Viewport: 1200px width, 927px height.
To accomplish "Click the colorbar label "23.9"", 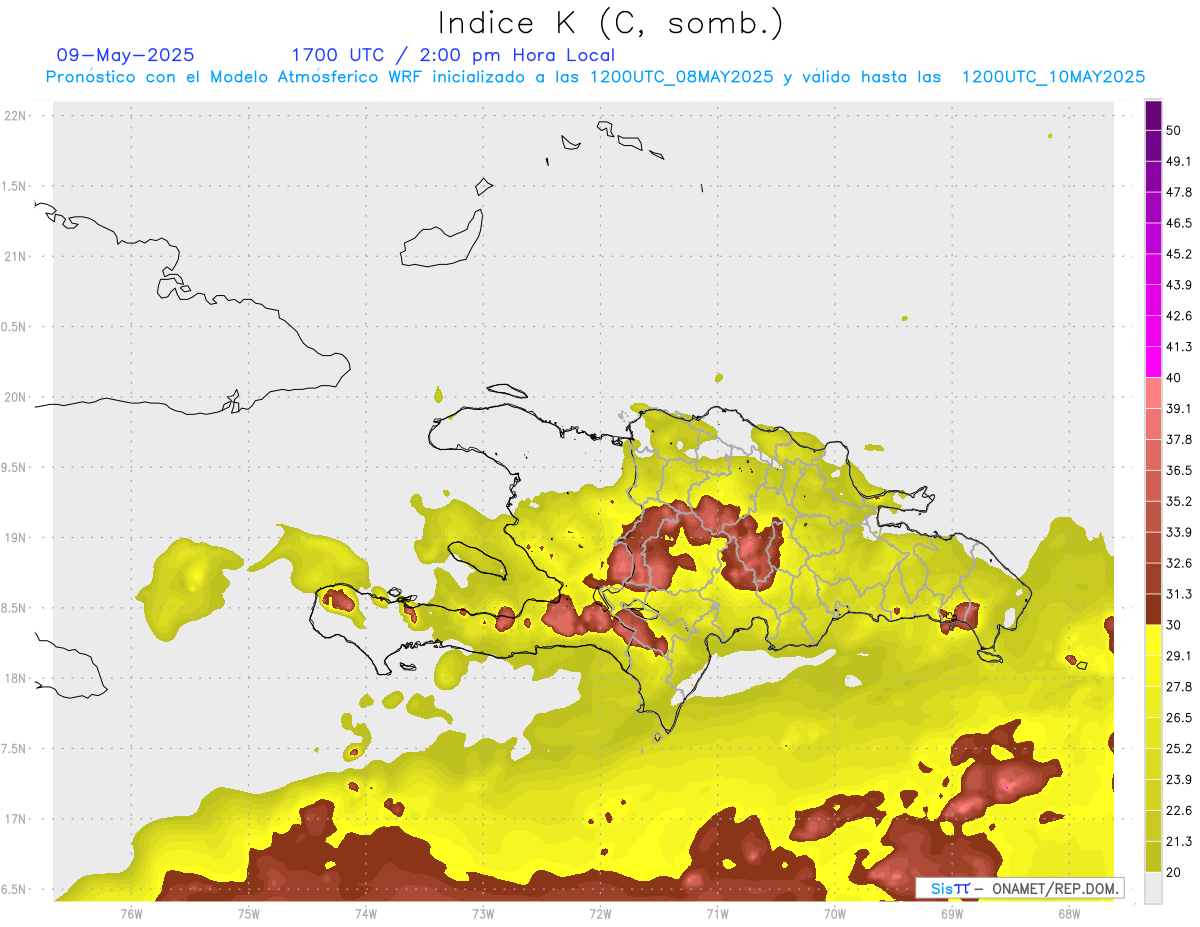I will point(1179,780).
